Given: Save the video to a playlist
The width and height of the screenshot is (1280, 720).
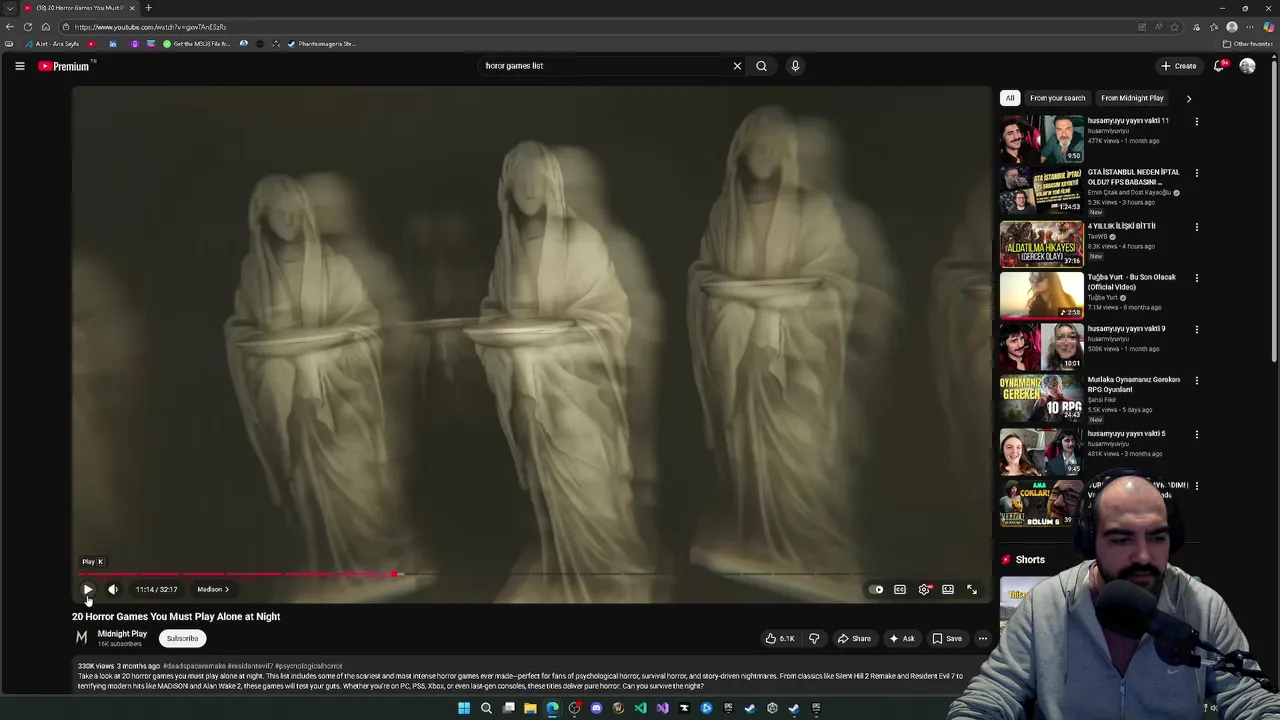Looking at the screenshot, I should coord(948,638).
